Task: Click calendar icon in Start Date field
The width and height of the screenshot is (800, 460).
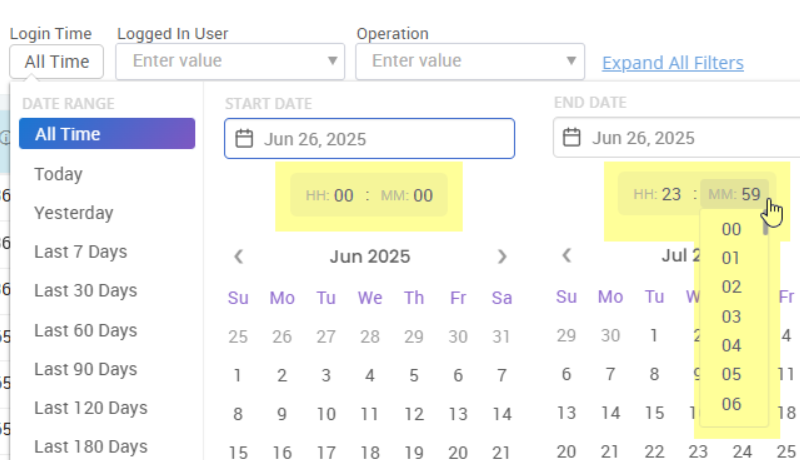Action: [244, 139]
